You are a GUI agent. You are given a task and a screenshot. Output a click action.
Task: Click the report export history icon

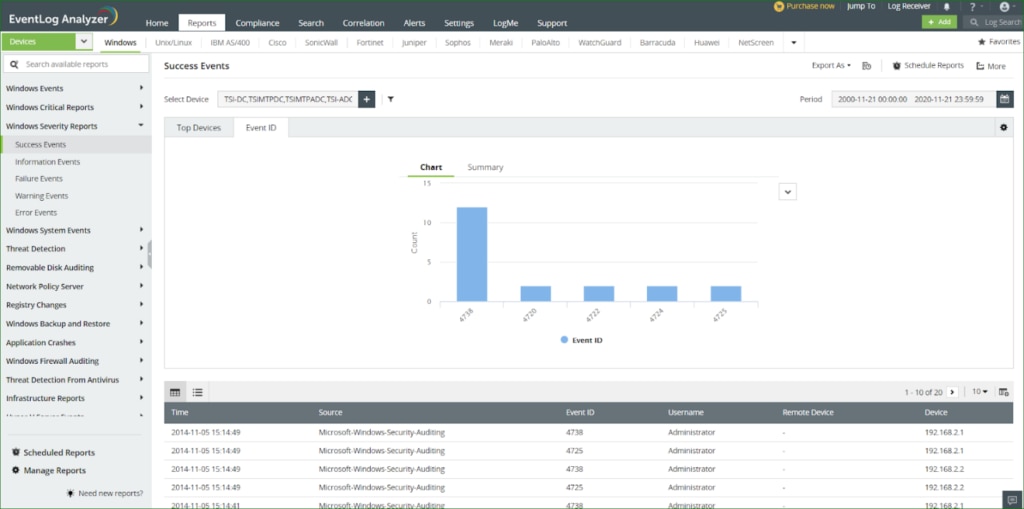point(867,65)
